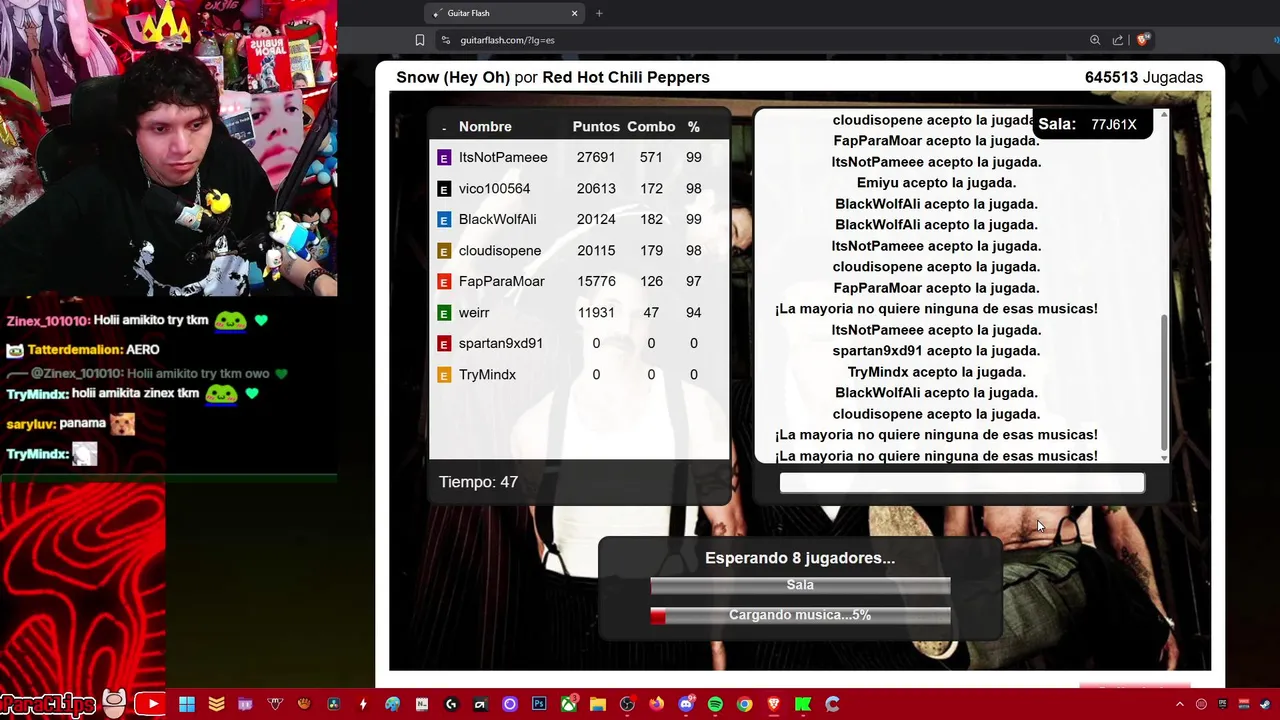Click the Cargando musica progress bar
Screen dimensions: 1280x720
click(x=800, y=616)
